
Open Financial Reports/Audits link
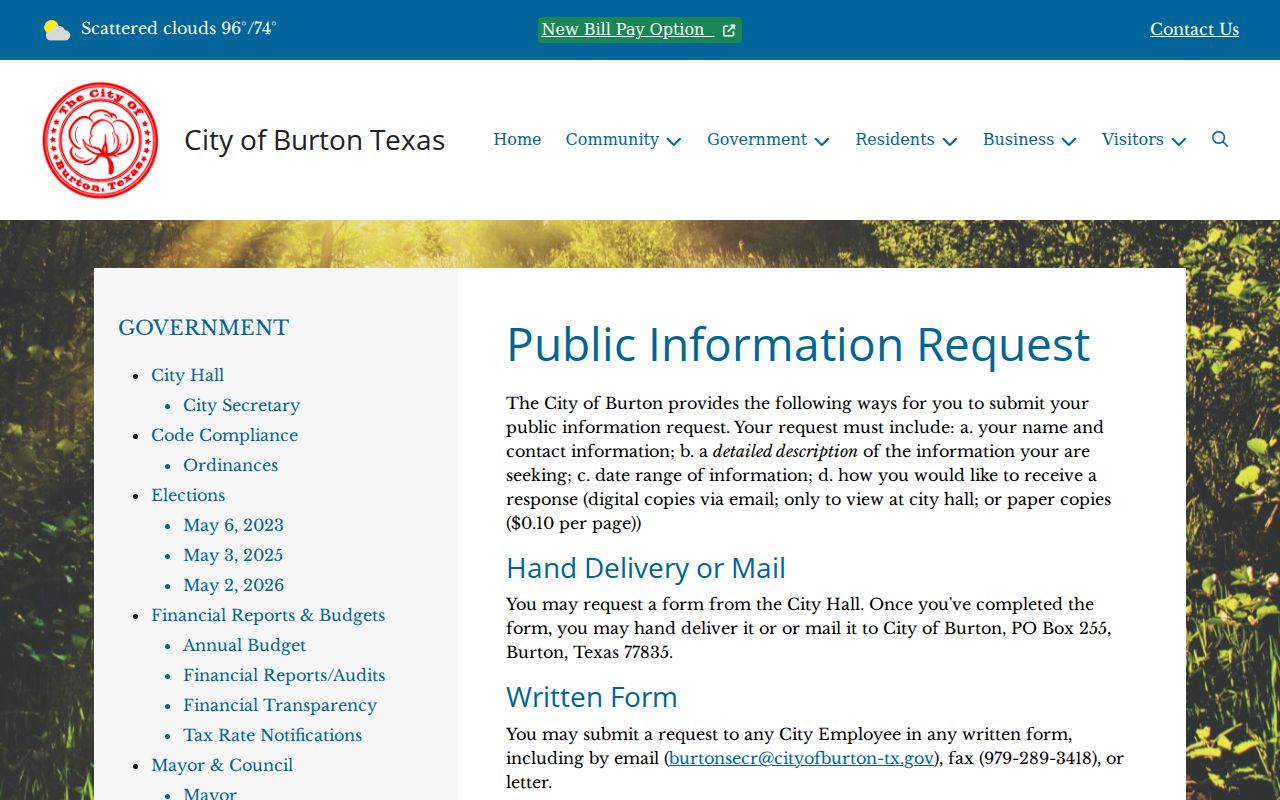284,675
